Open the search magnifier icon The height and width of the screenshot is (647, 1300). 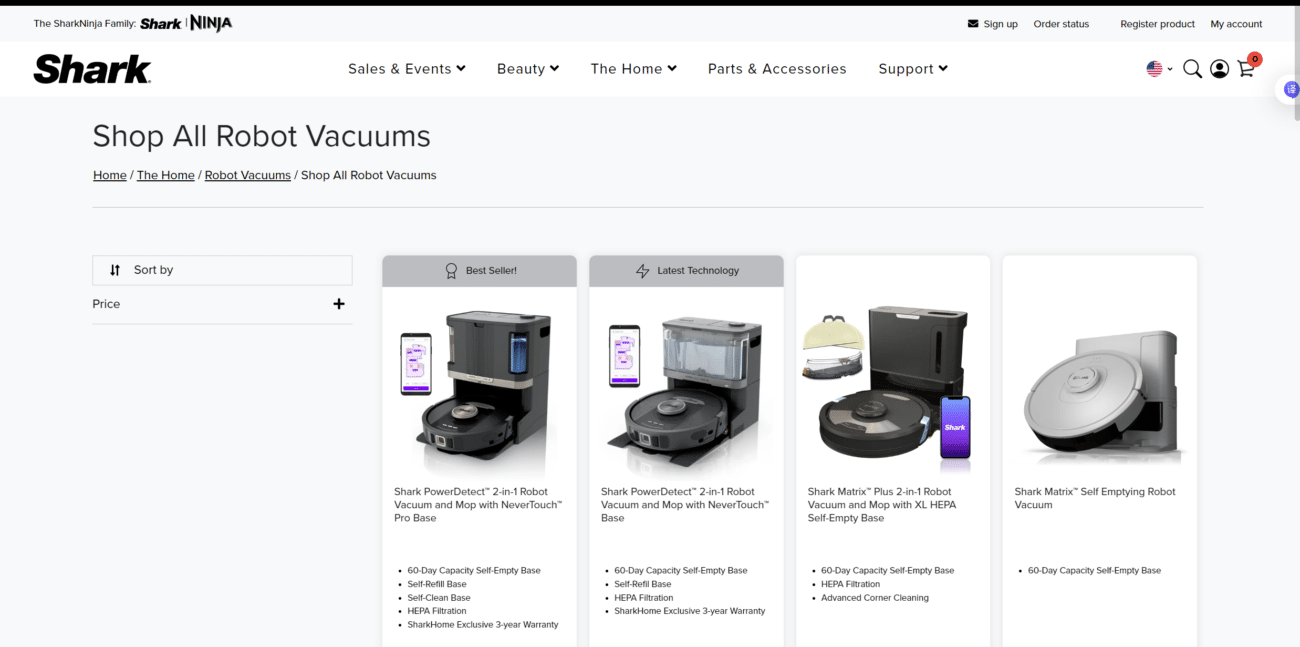tap(1192, 69)
